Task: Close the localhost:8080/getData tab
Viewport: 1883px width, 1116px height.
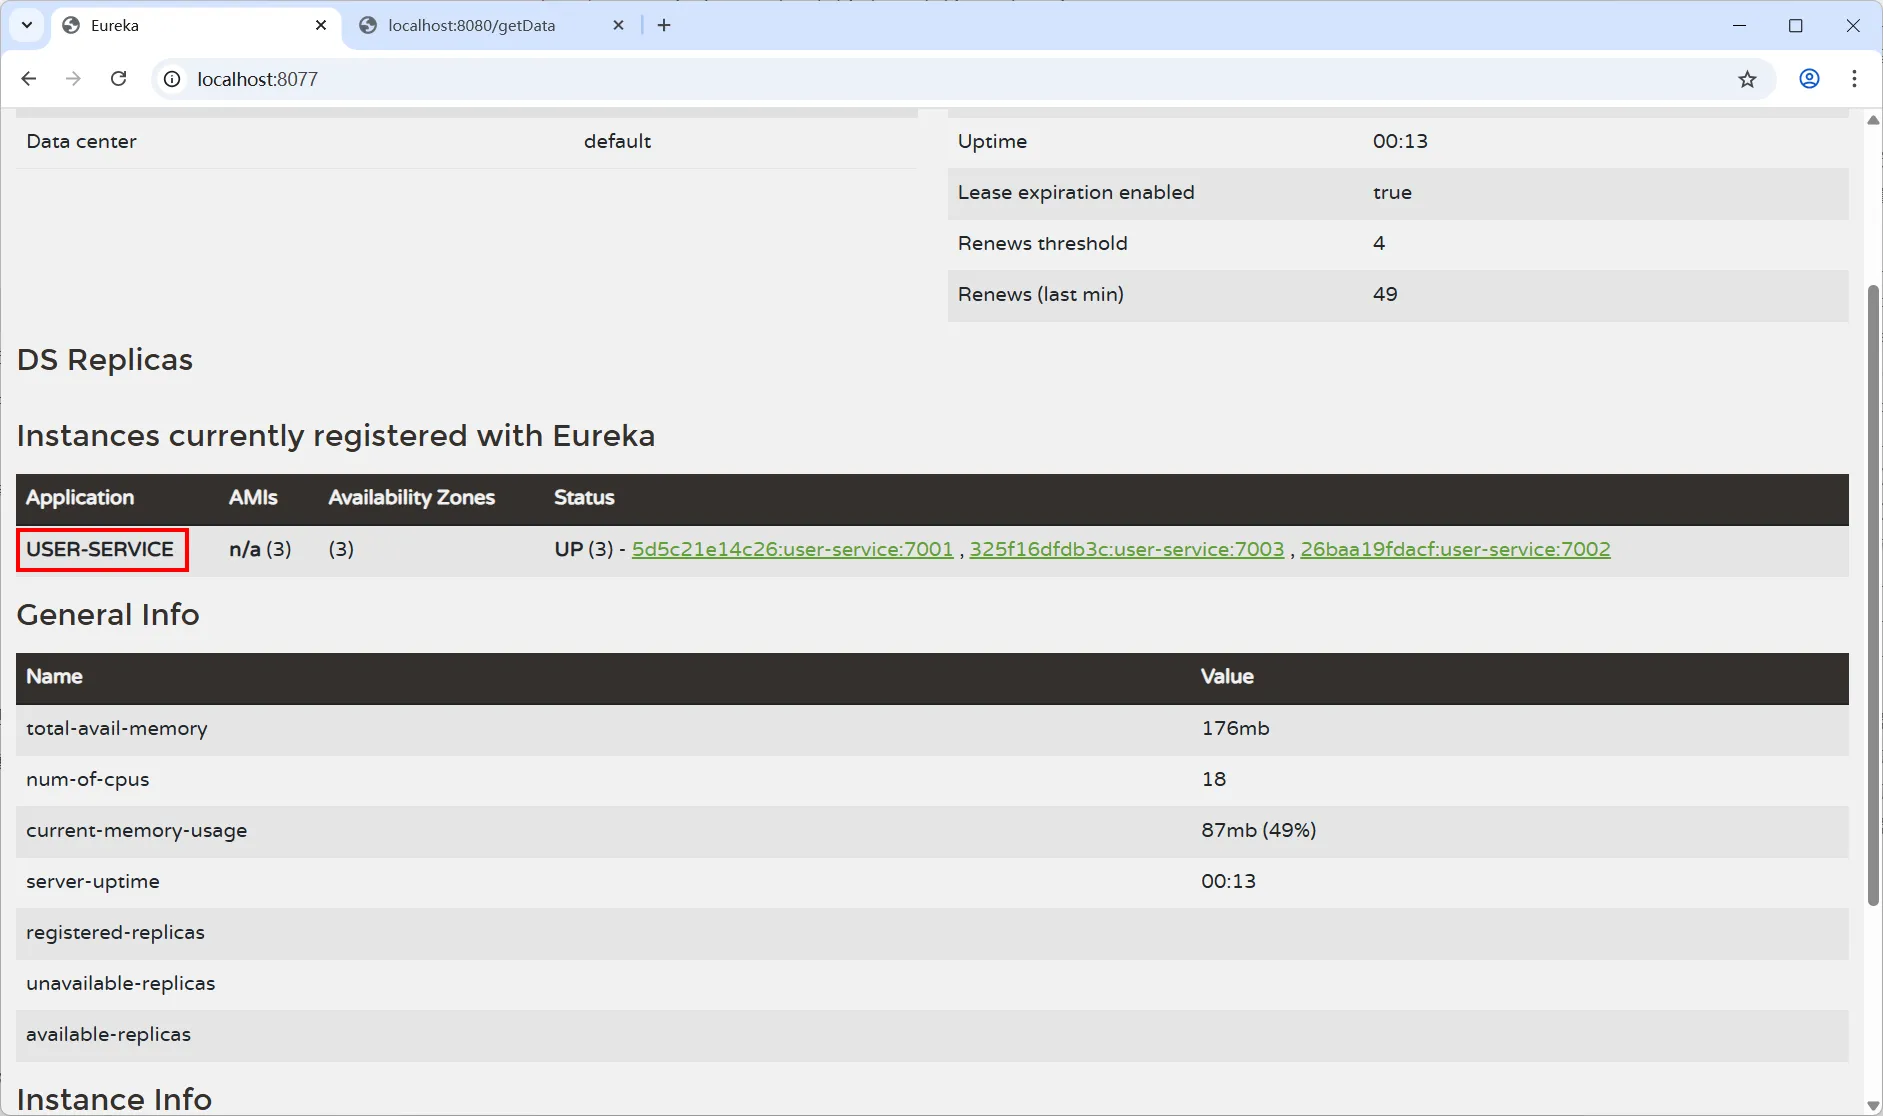Action: click(618, 25)
